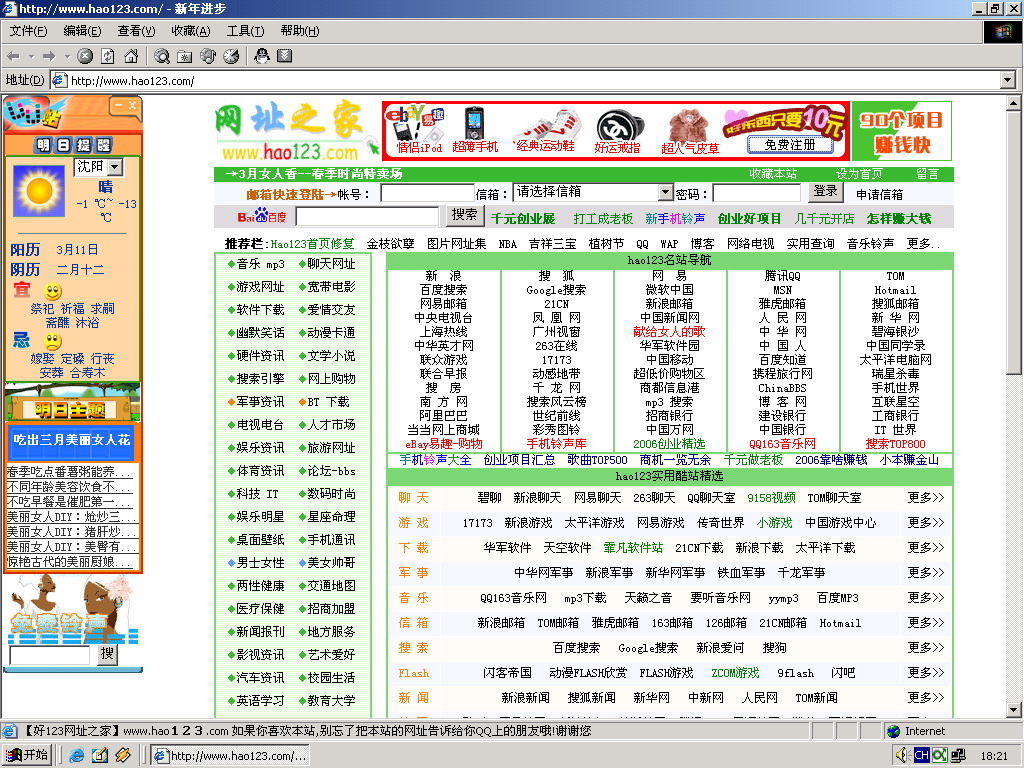Viewport: 1024px width, 768px height.
Task: Open the Search pane toolbar icon
Action: [161, 57]
